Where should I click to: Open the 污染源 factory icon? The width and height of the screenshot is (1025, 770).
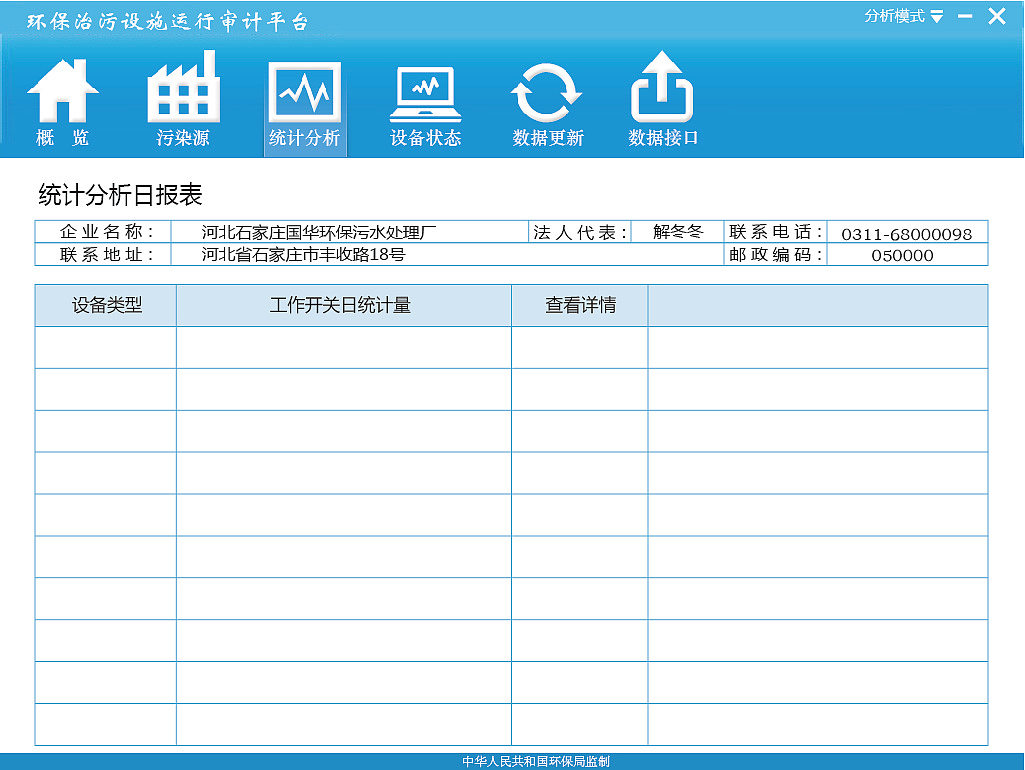point(183,100)
